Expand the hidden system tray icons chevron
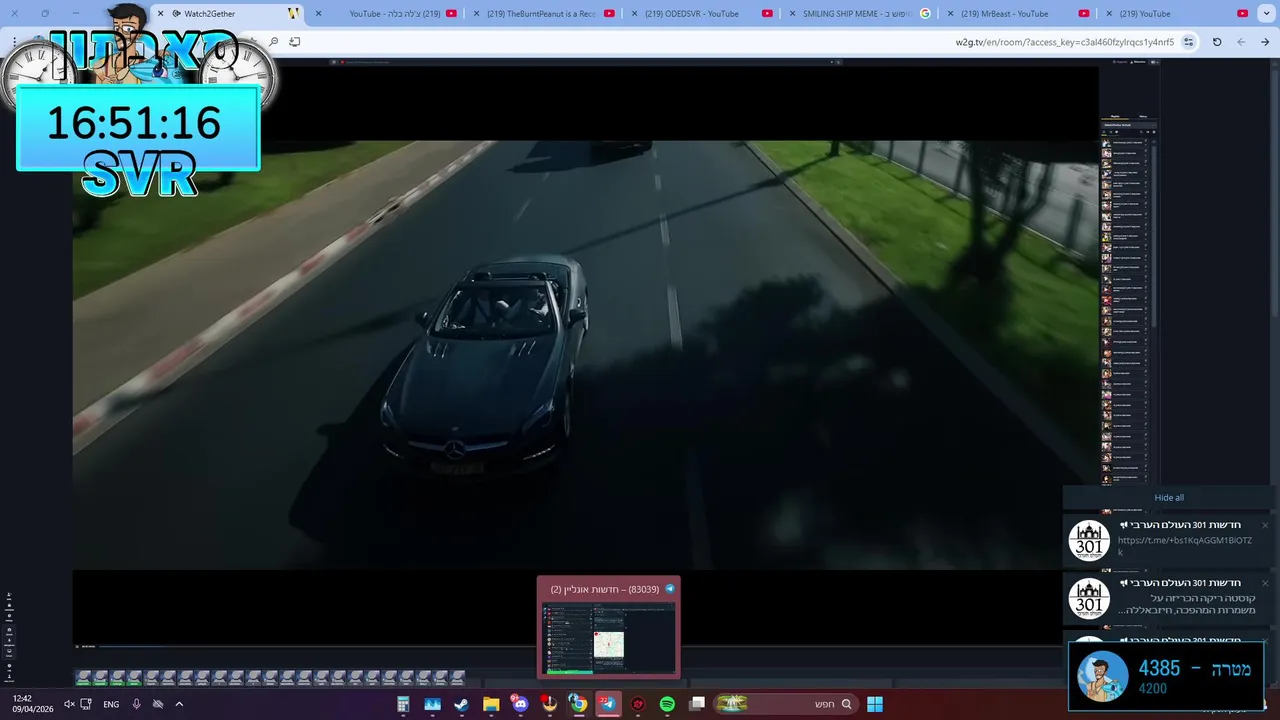 179,704
